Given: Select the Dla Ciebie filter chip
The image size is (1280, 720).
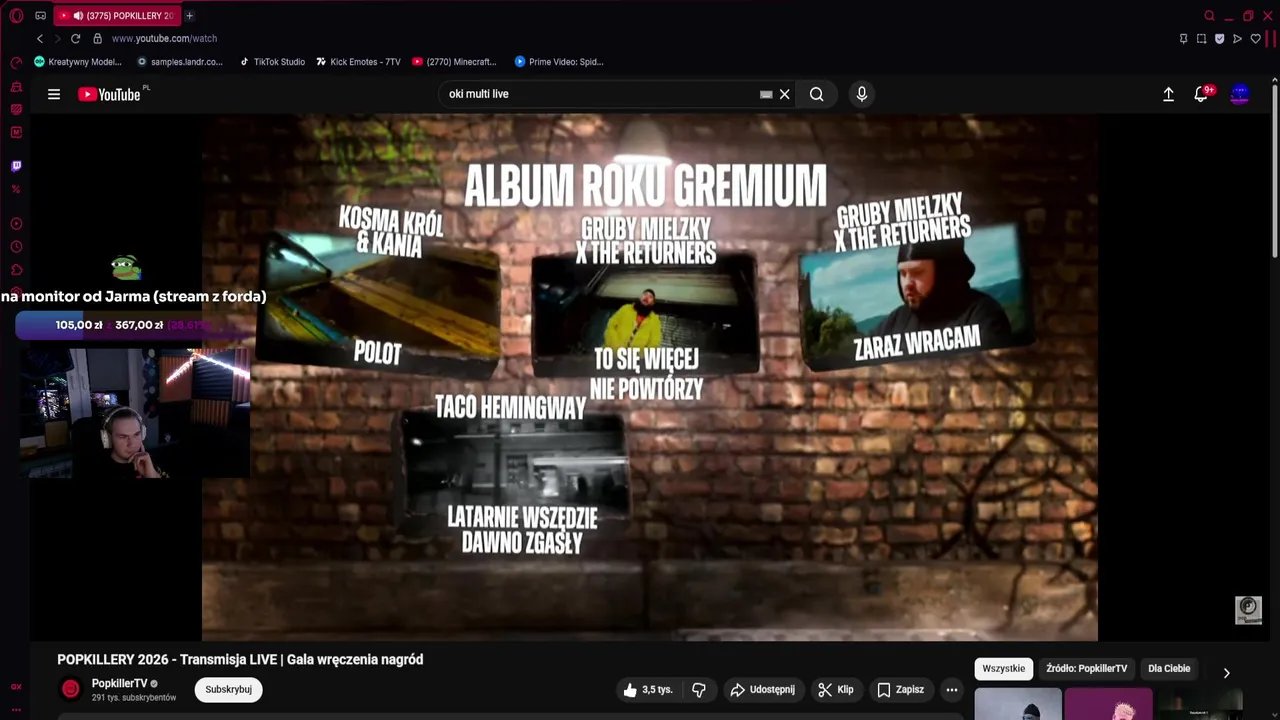Looking at the screenshot, I should pos(1169,668).
